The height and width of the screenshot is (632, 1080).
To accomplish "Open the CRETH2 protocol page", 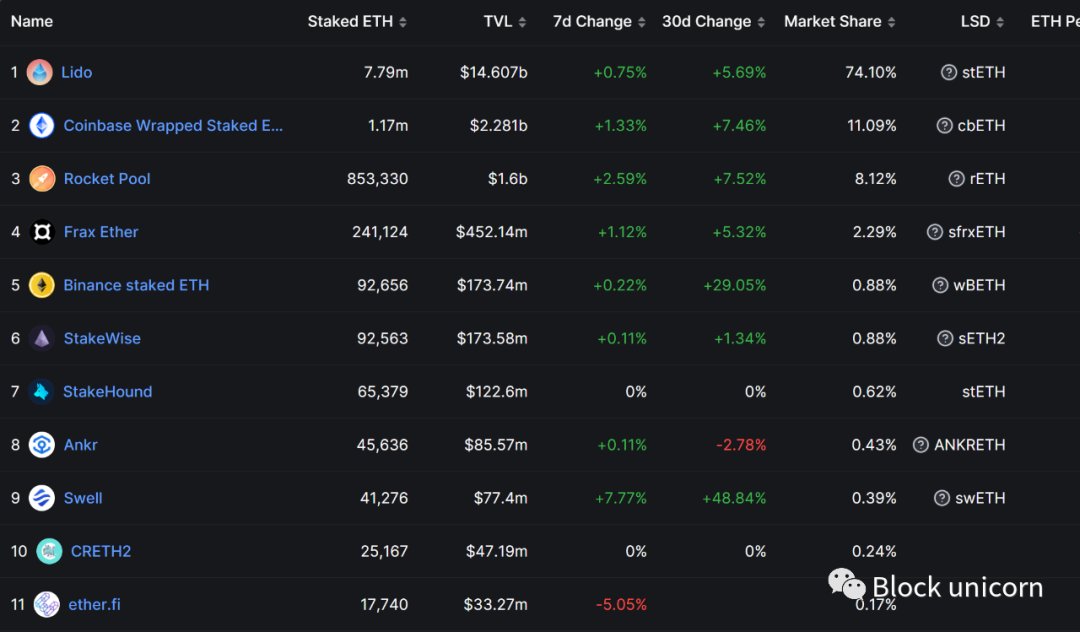I will pos(101,551).
